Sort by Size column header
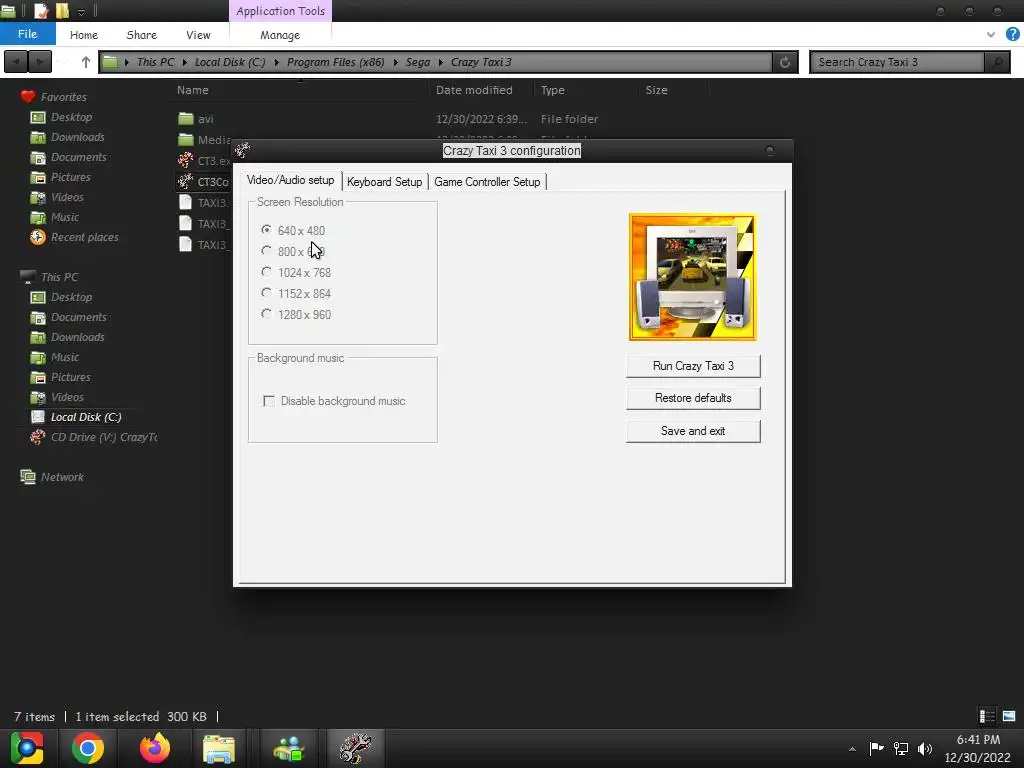The height and width of the screenshot is (768, 1024). click(656, 90)
